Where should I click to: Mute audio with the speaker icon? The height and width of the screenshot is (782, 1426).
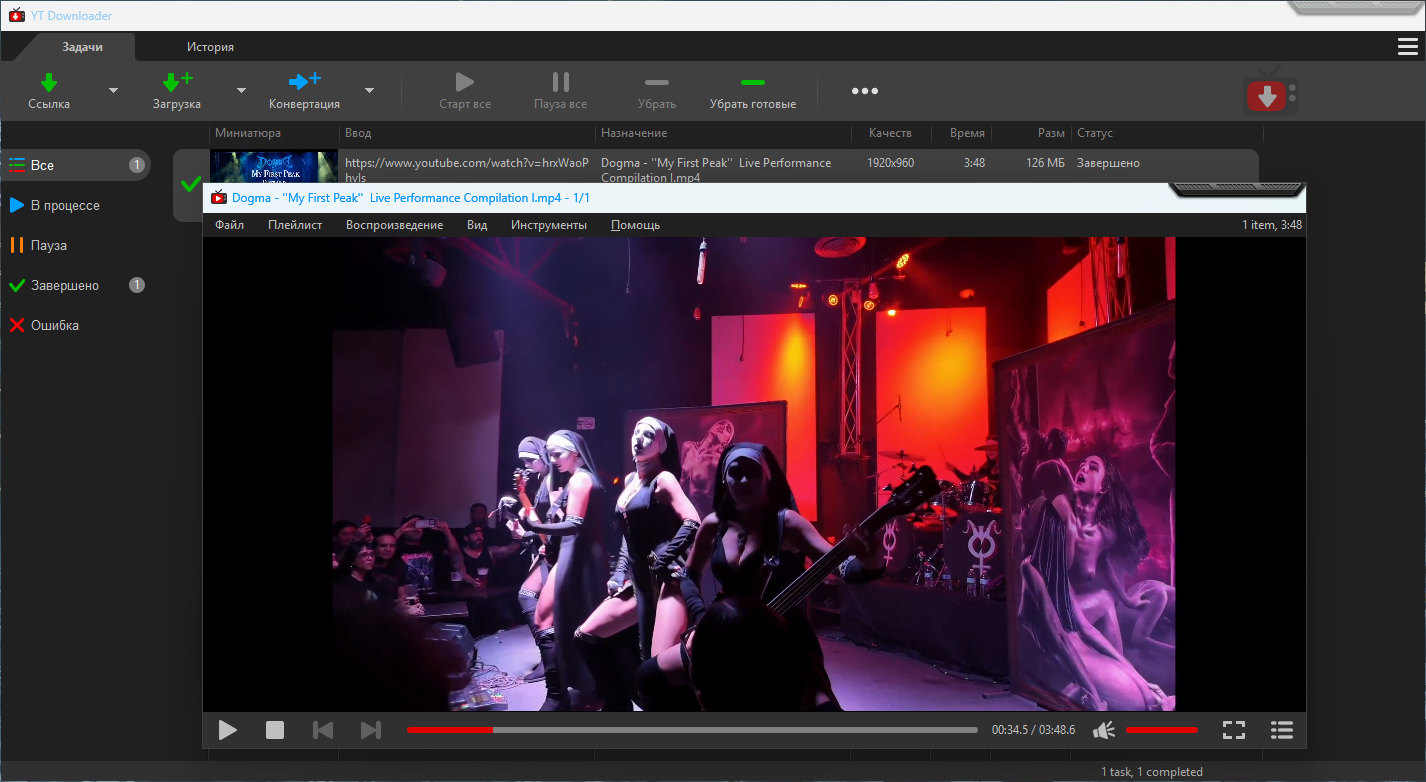click(x=1104, y=730)
